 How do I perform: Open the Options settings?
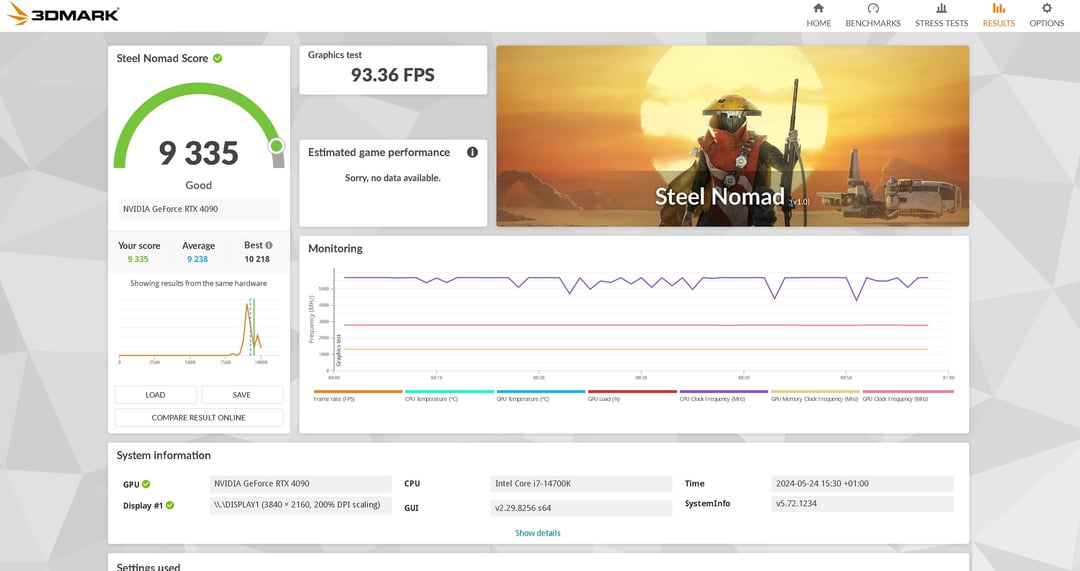point(1046,15)
